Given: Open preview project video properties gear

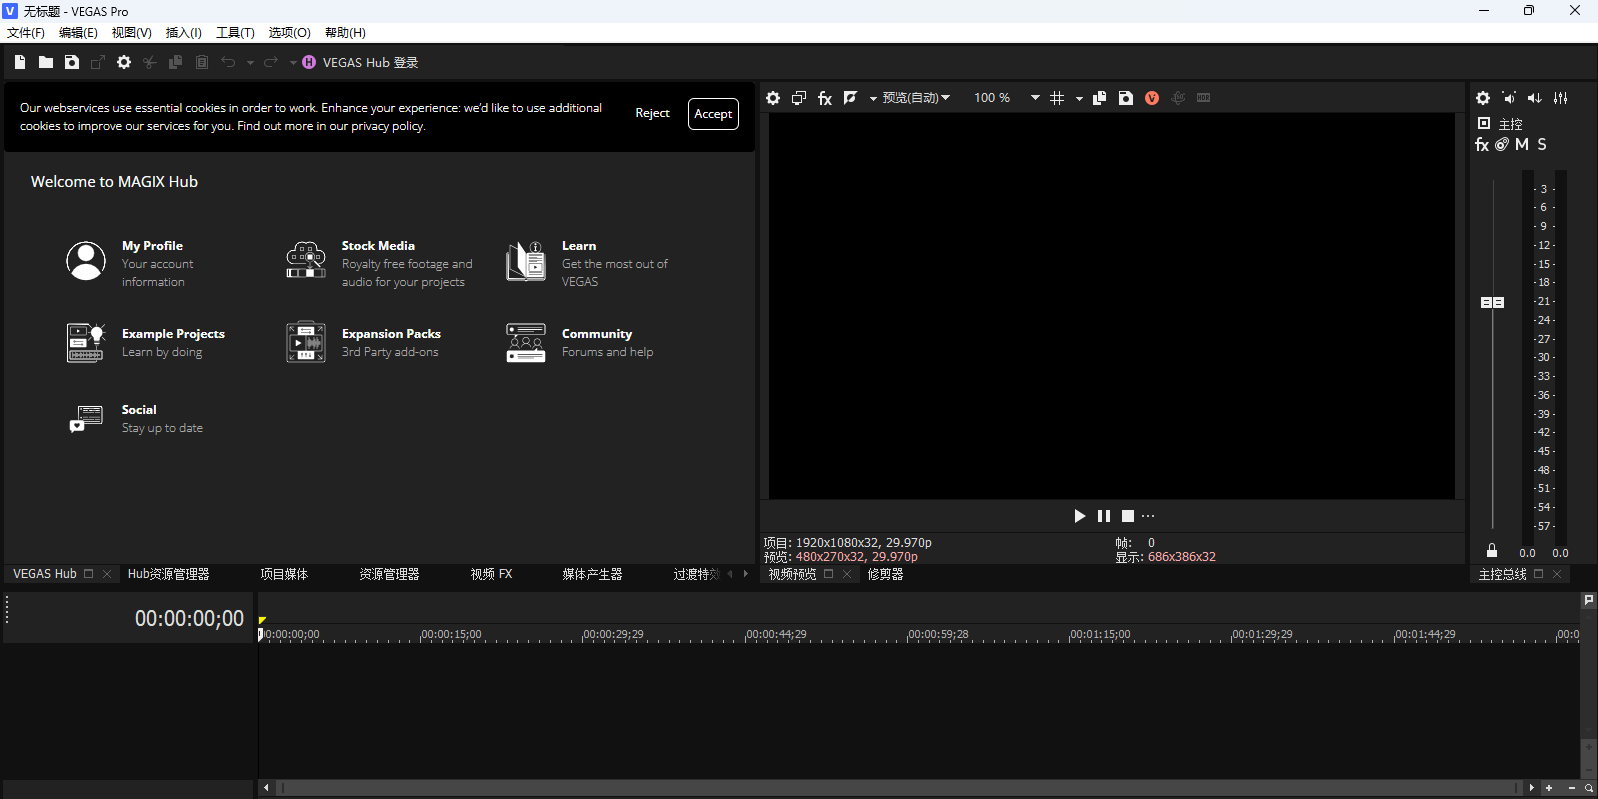Looking at the screenshot, I should [773, 98].
